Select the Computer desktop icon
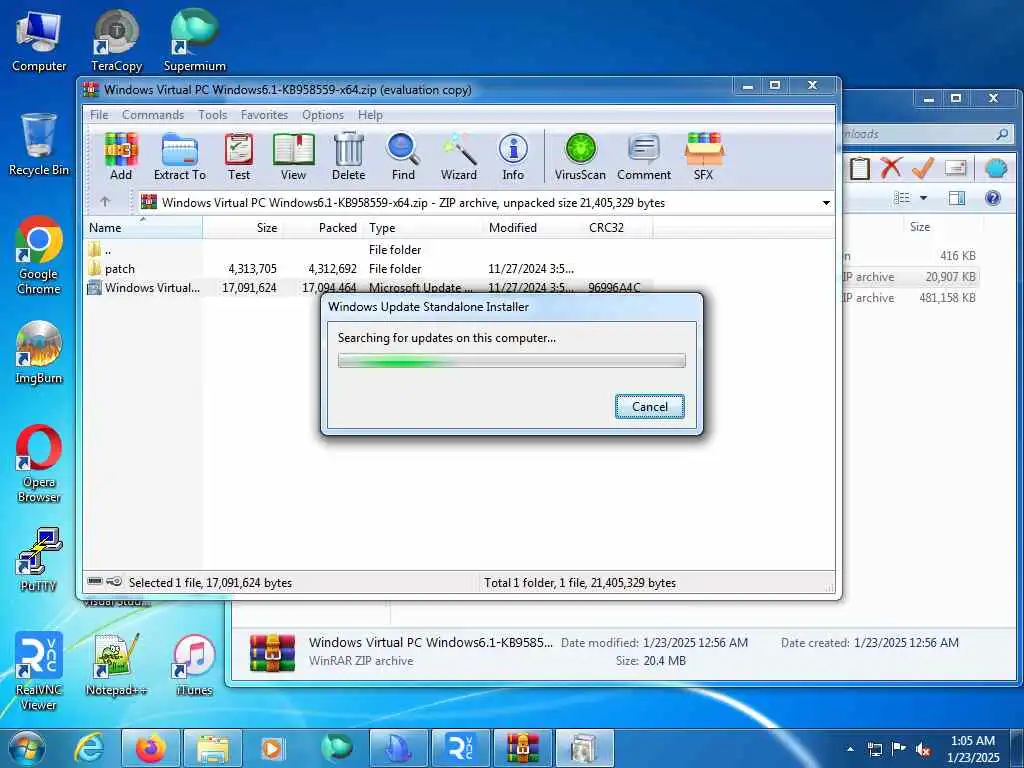 coord(39,40)
